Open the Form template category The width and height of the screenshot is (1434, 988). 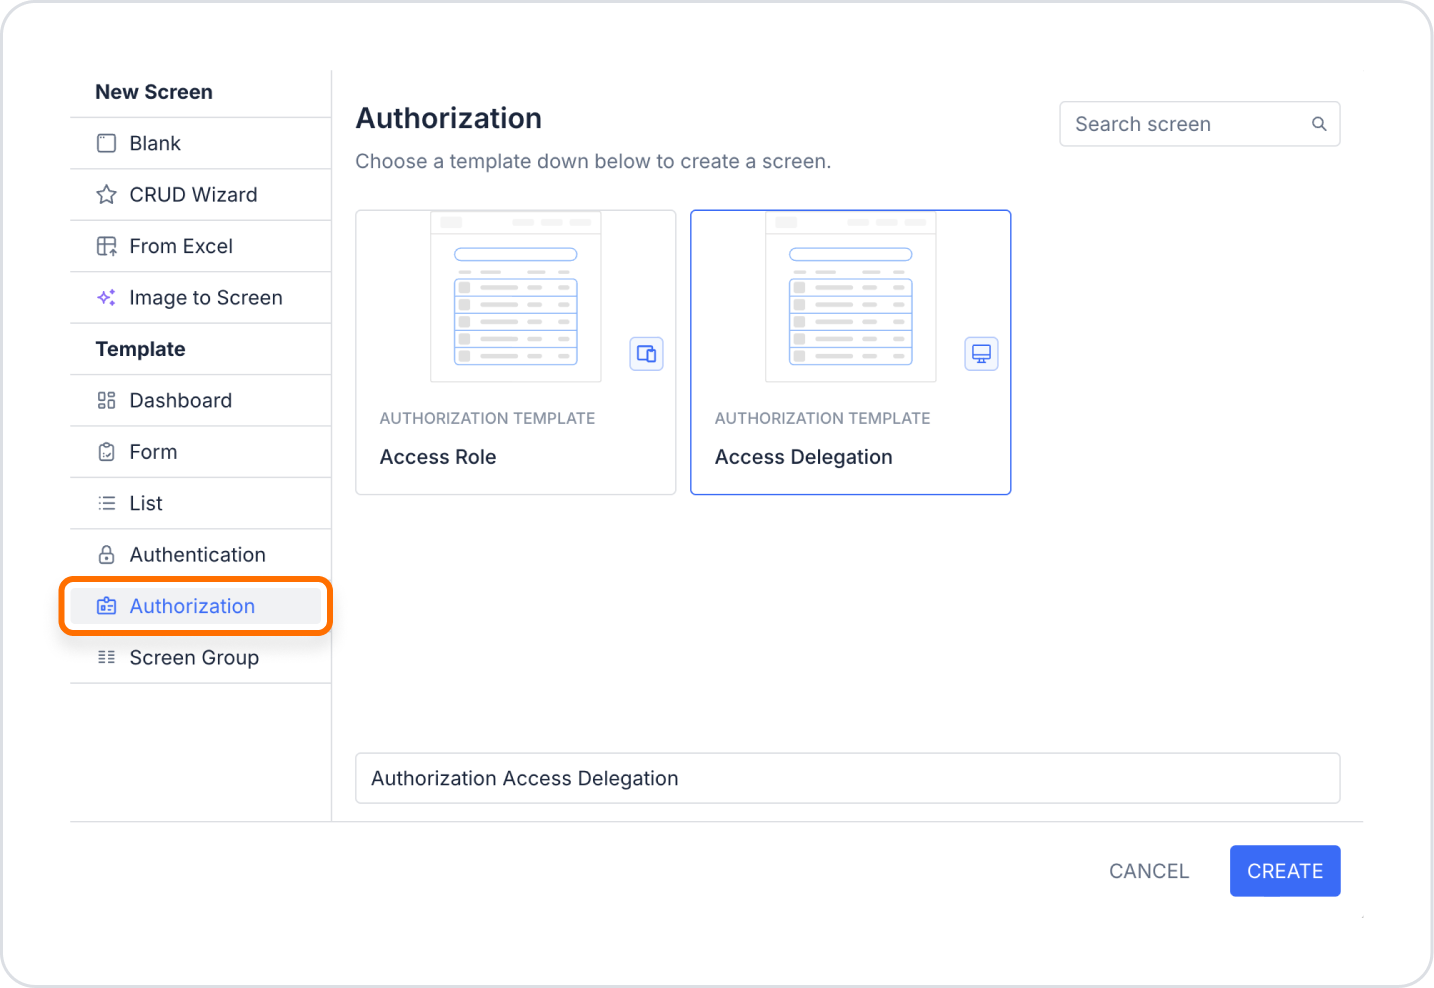tap(200, 452)
